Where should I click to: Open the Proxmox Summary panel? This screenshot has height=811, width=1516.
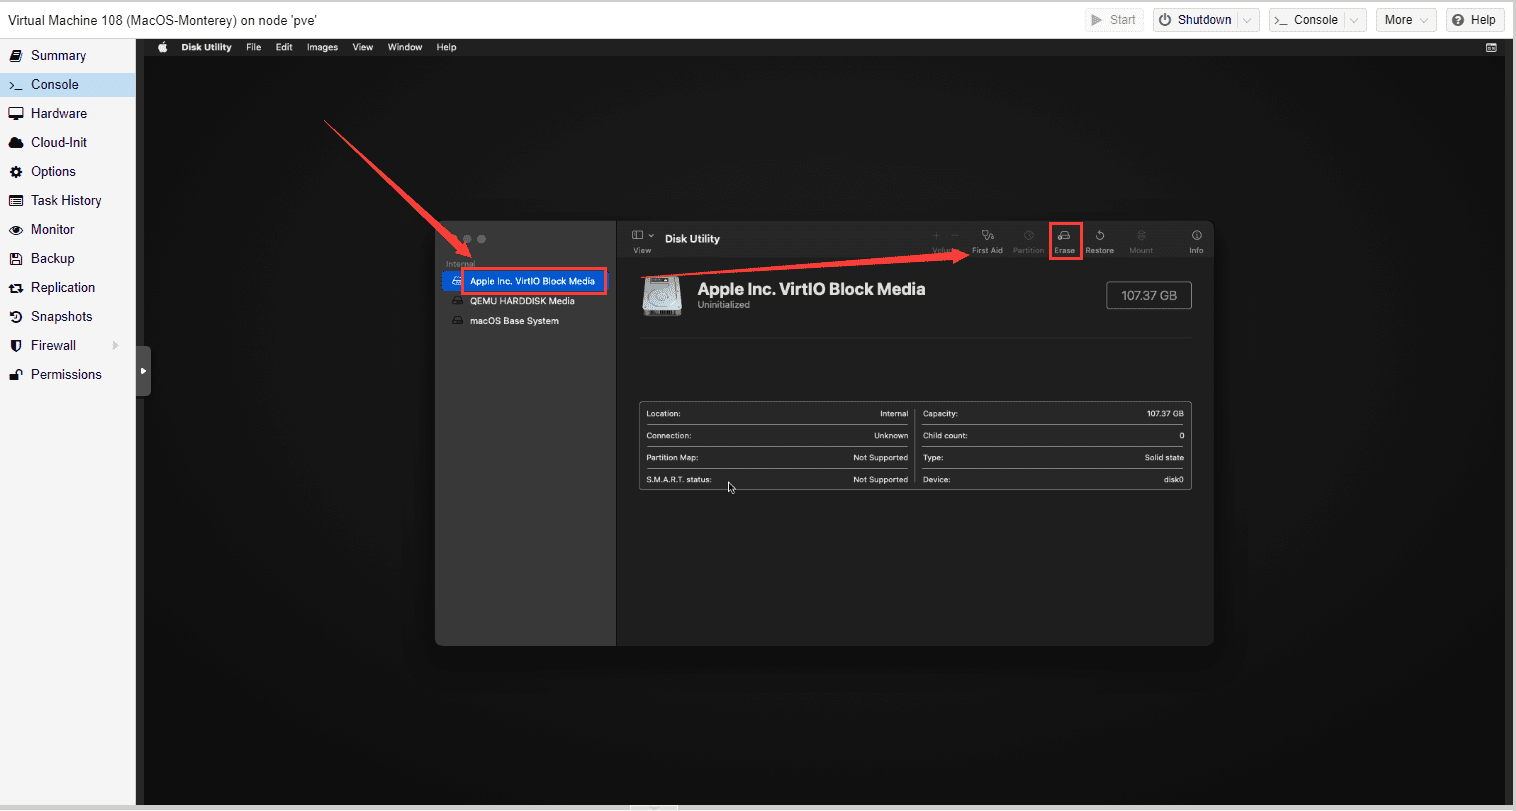tap(67, 55)
